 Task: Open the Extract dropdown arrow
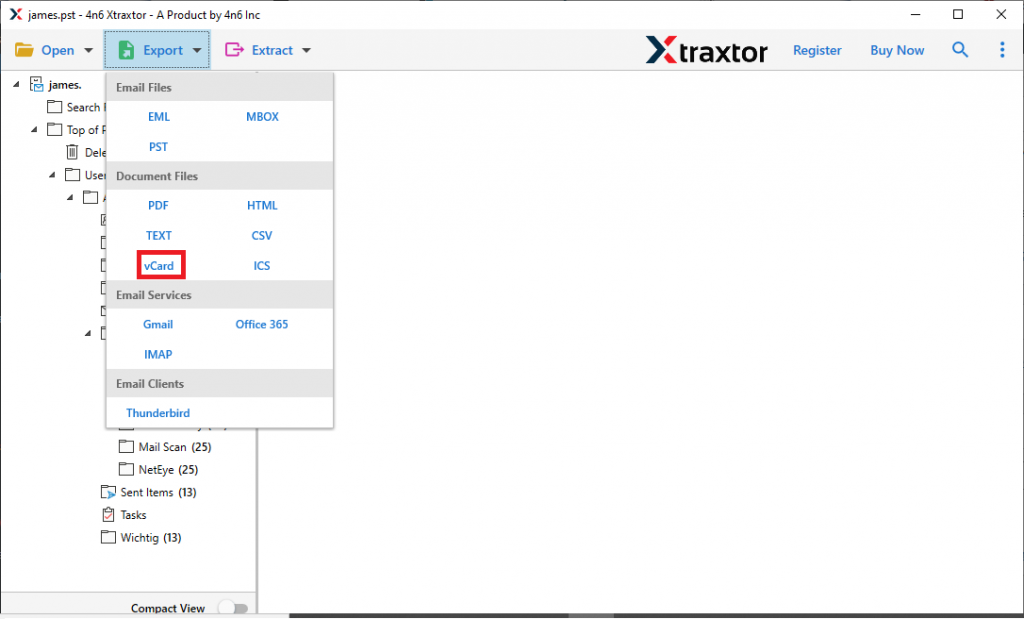(306, 49)
